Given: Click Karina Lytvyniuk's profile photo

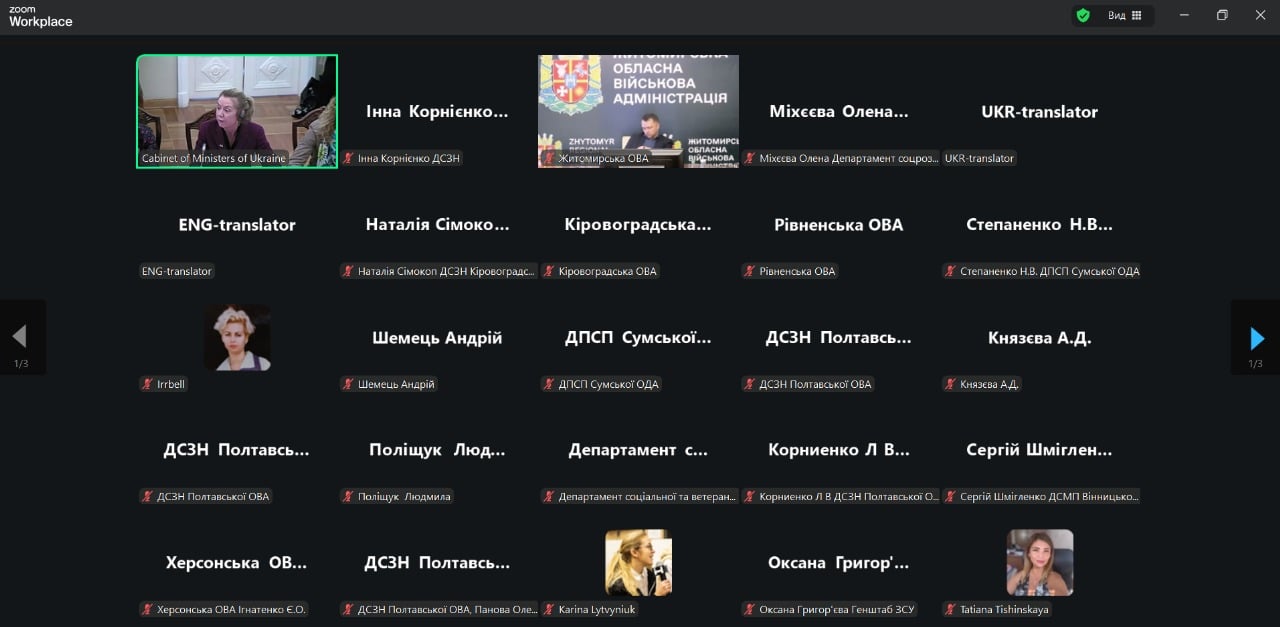Looking at the screenshot, I should 638,563.
